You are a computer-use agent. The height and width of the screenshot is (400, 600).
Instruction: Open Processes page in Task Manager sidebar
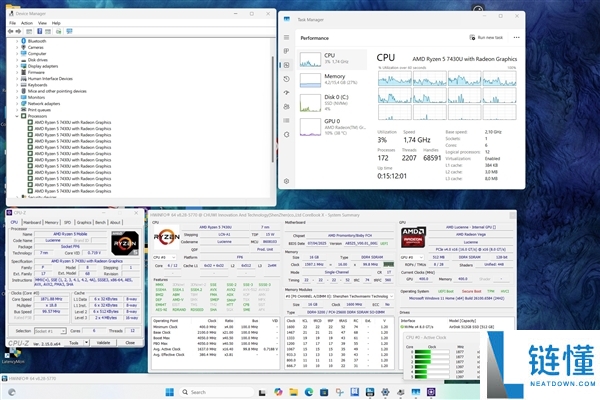[x=286, y=51]
